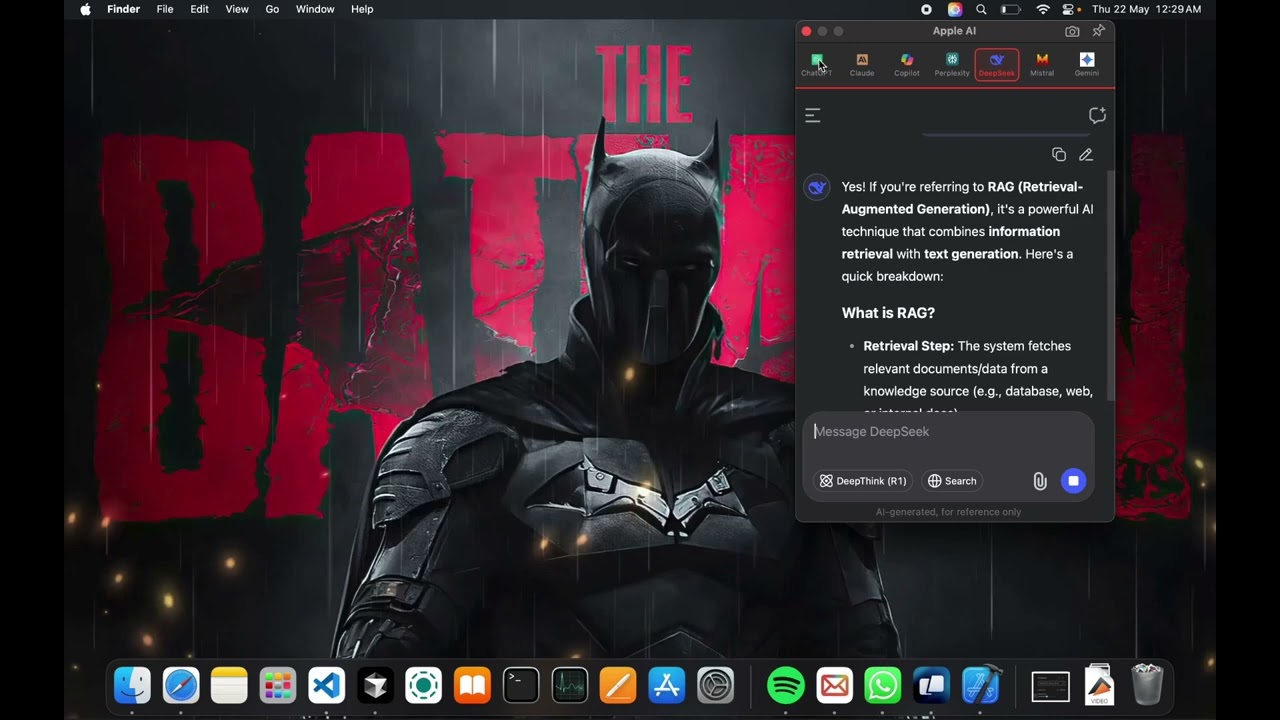The width and height of the screenshot is (1280, 720).
Task: Open Books from the Dock
Action: click(x=472, y=685)
